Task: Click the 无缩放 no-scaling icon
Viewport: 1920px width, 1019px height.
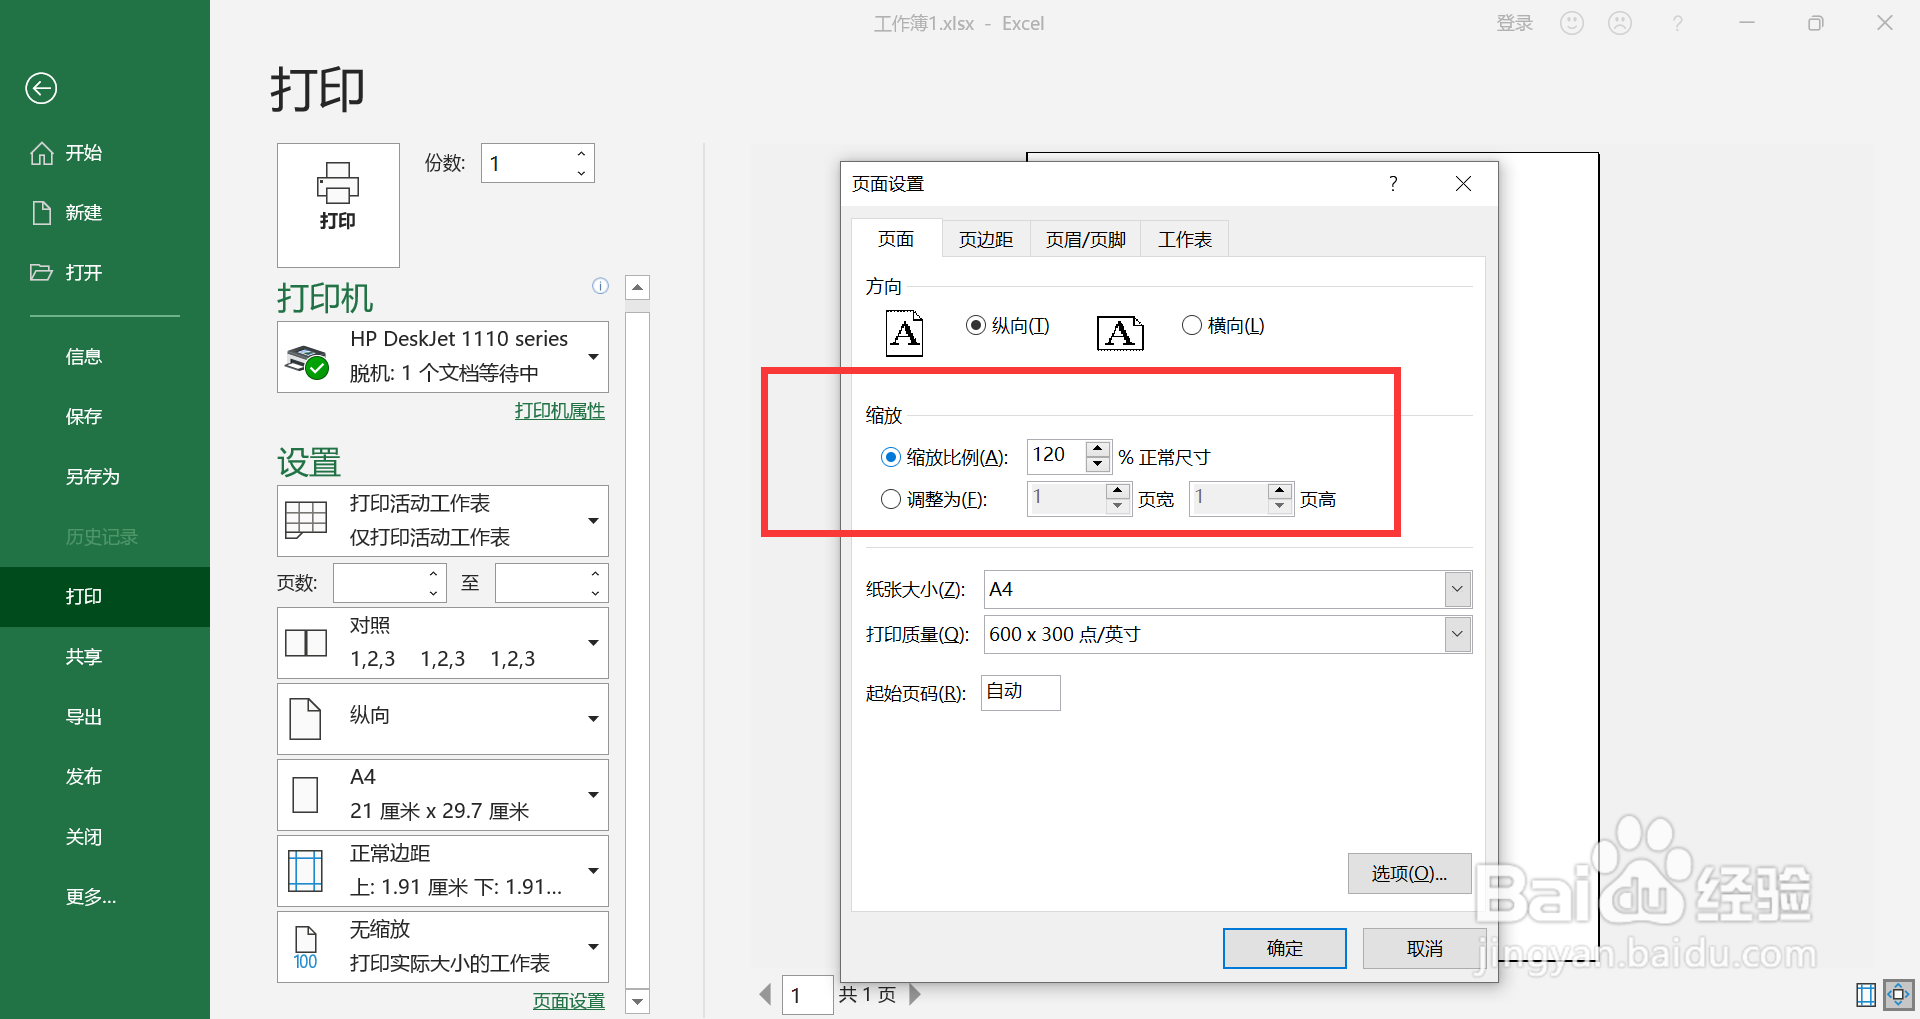Action: [x=306, y=945]
